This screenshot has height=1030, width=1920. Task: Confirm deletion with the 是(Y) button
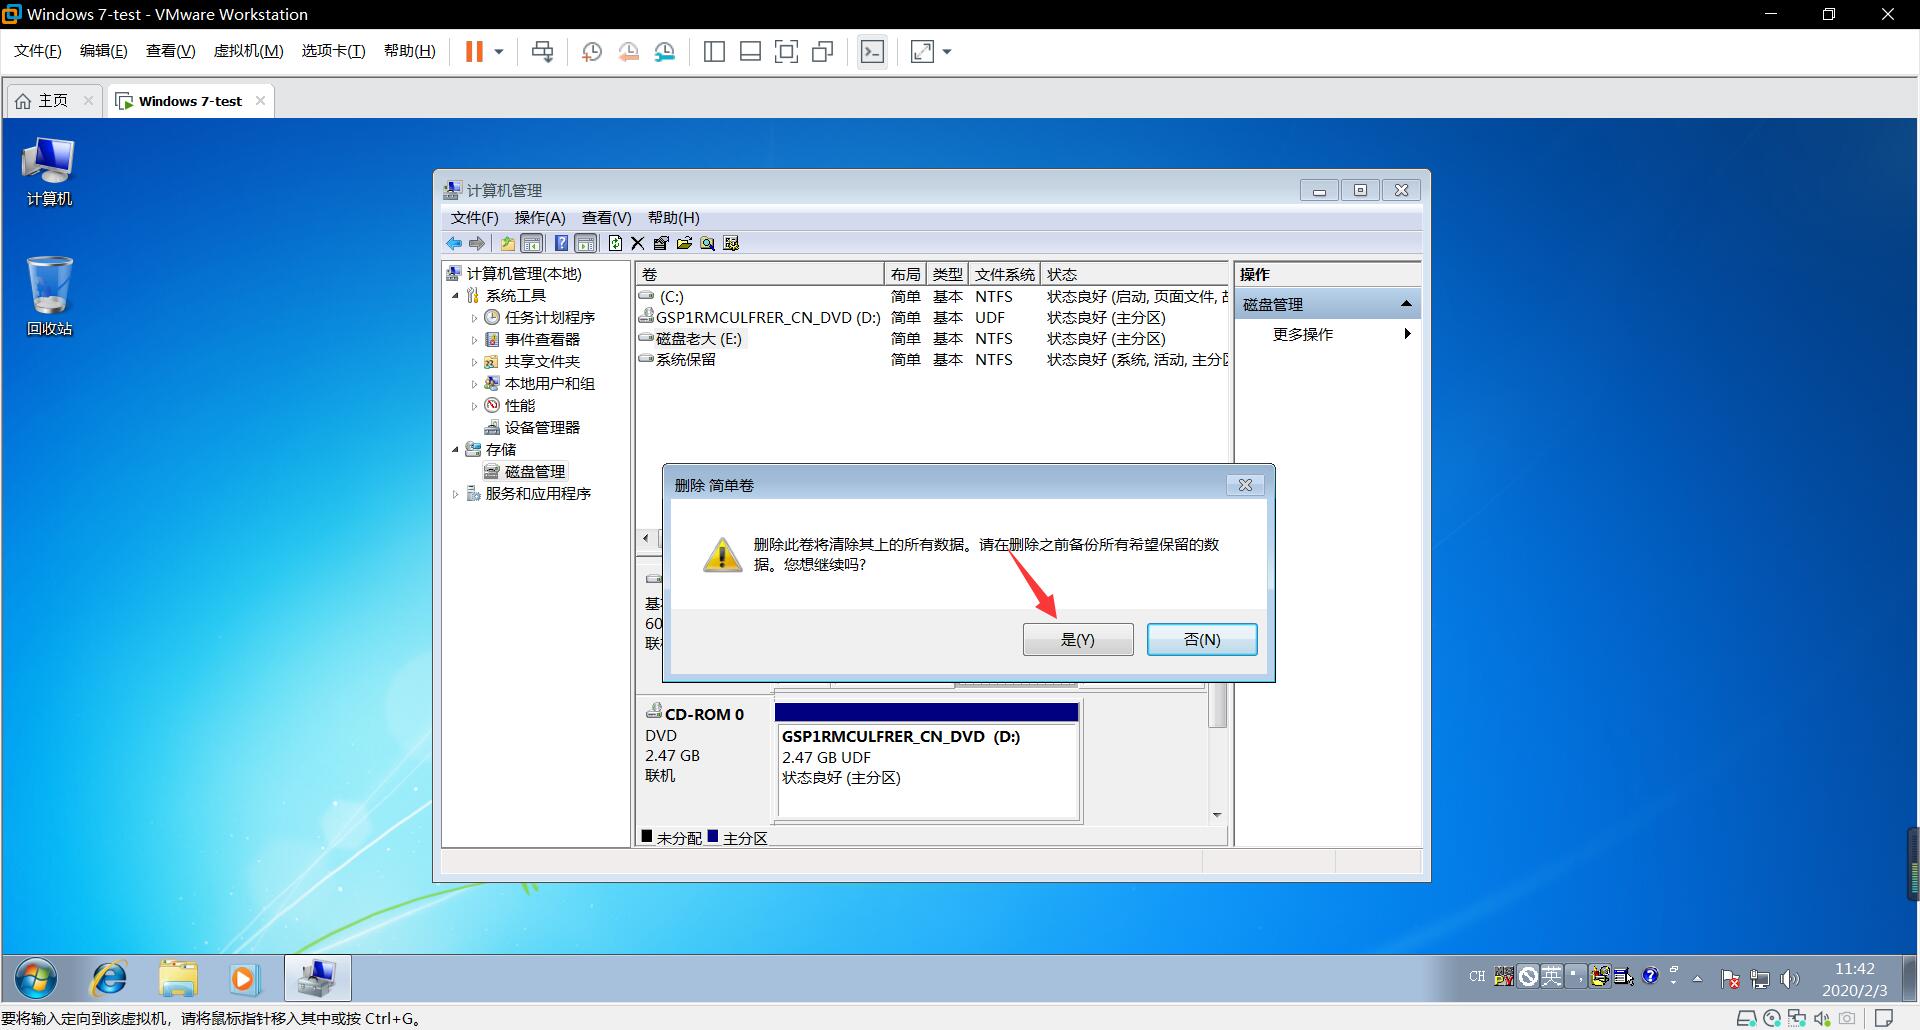click(1078, 640)
